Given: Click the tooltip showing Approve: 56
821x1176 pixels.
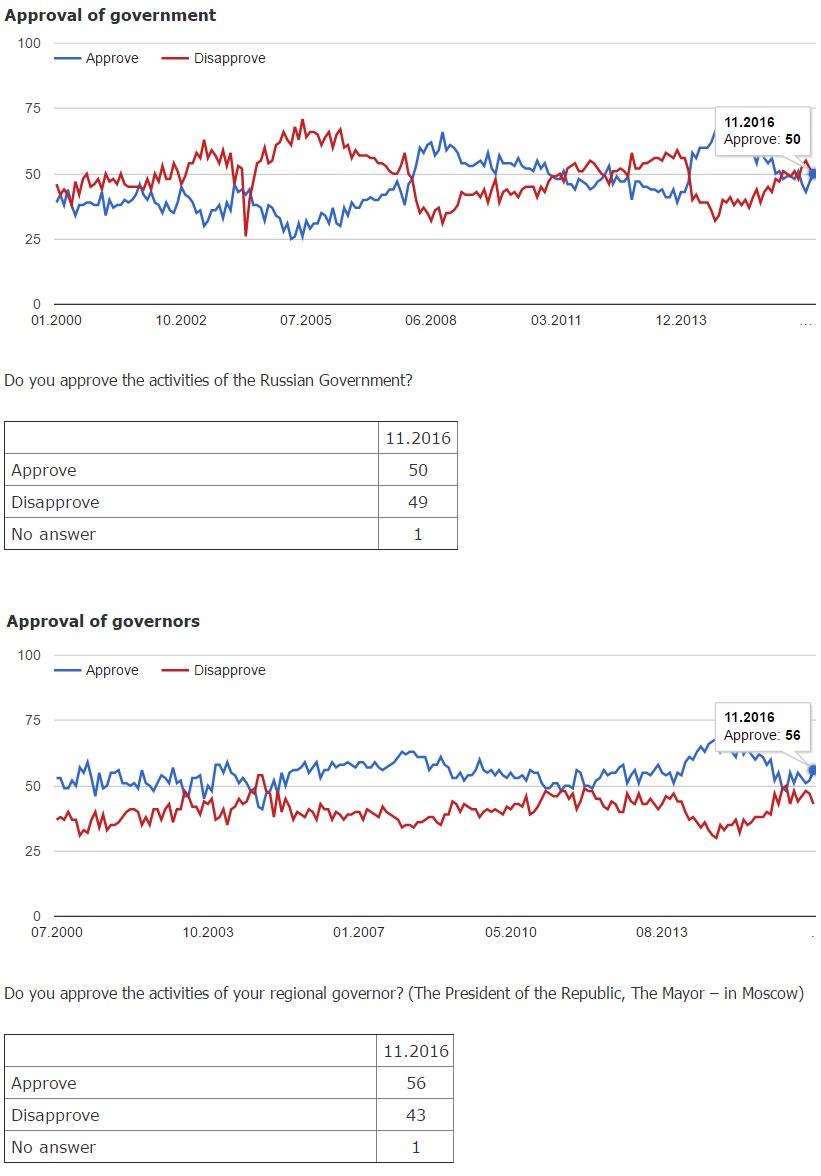Looking at the screenshot, I should click(x=762, y=727).
